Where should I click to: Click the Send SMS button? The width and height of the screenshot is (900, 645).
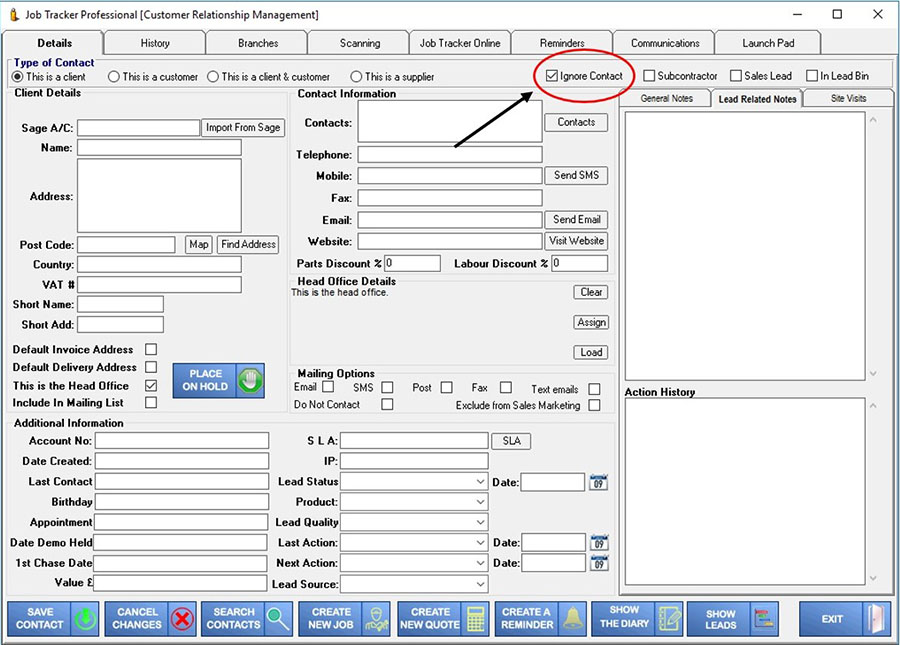576,176
